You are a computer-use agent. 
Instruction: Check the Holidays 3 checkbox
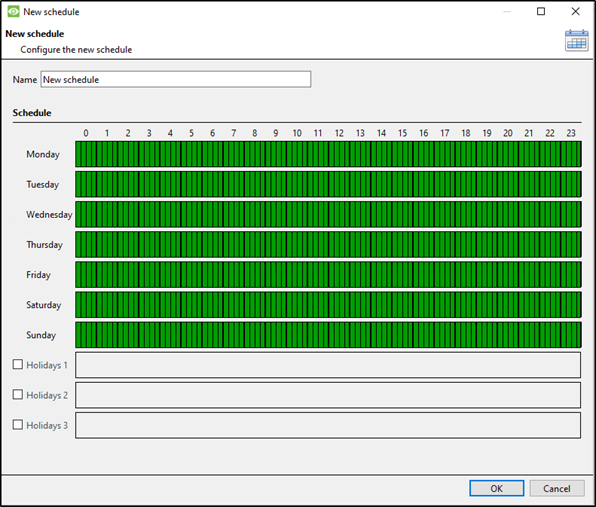click(x=18, y=425)
